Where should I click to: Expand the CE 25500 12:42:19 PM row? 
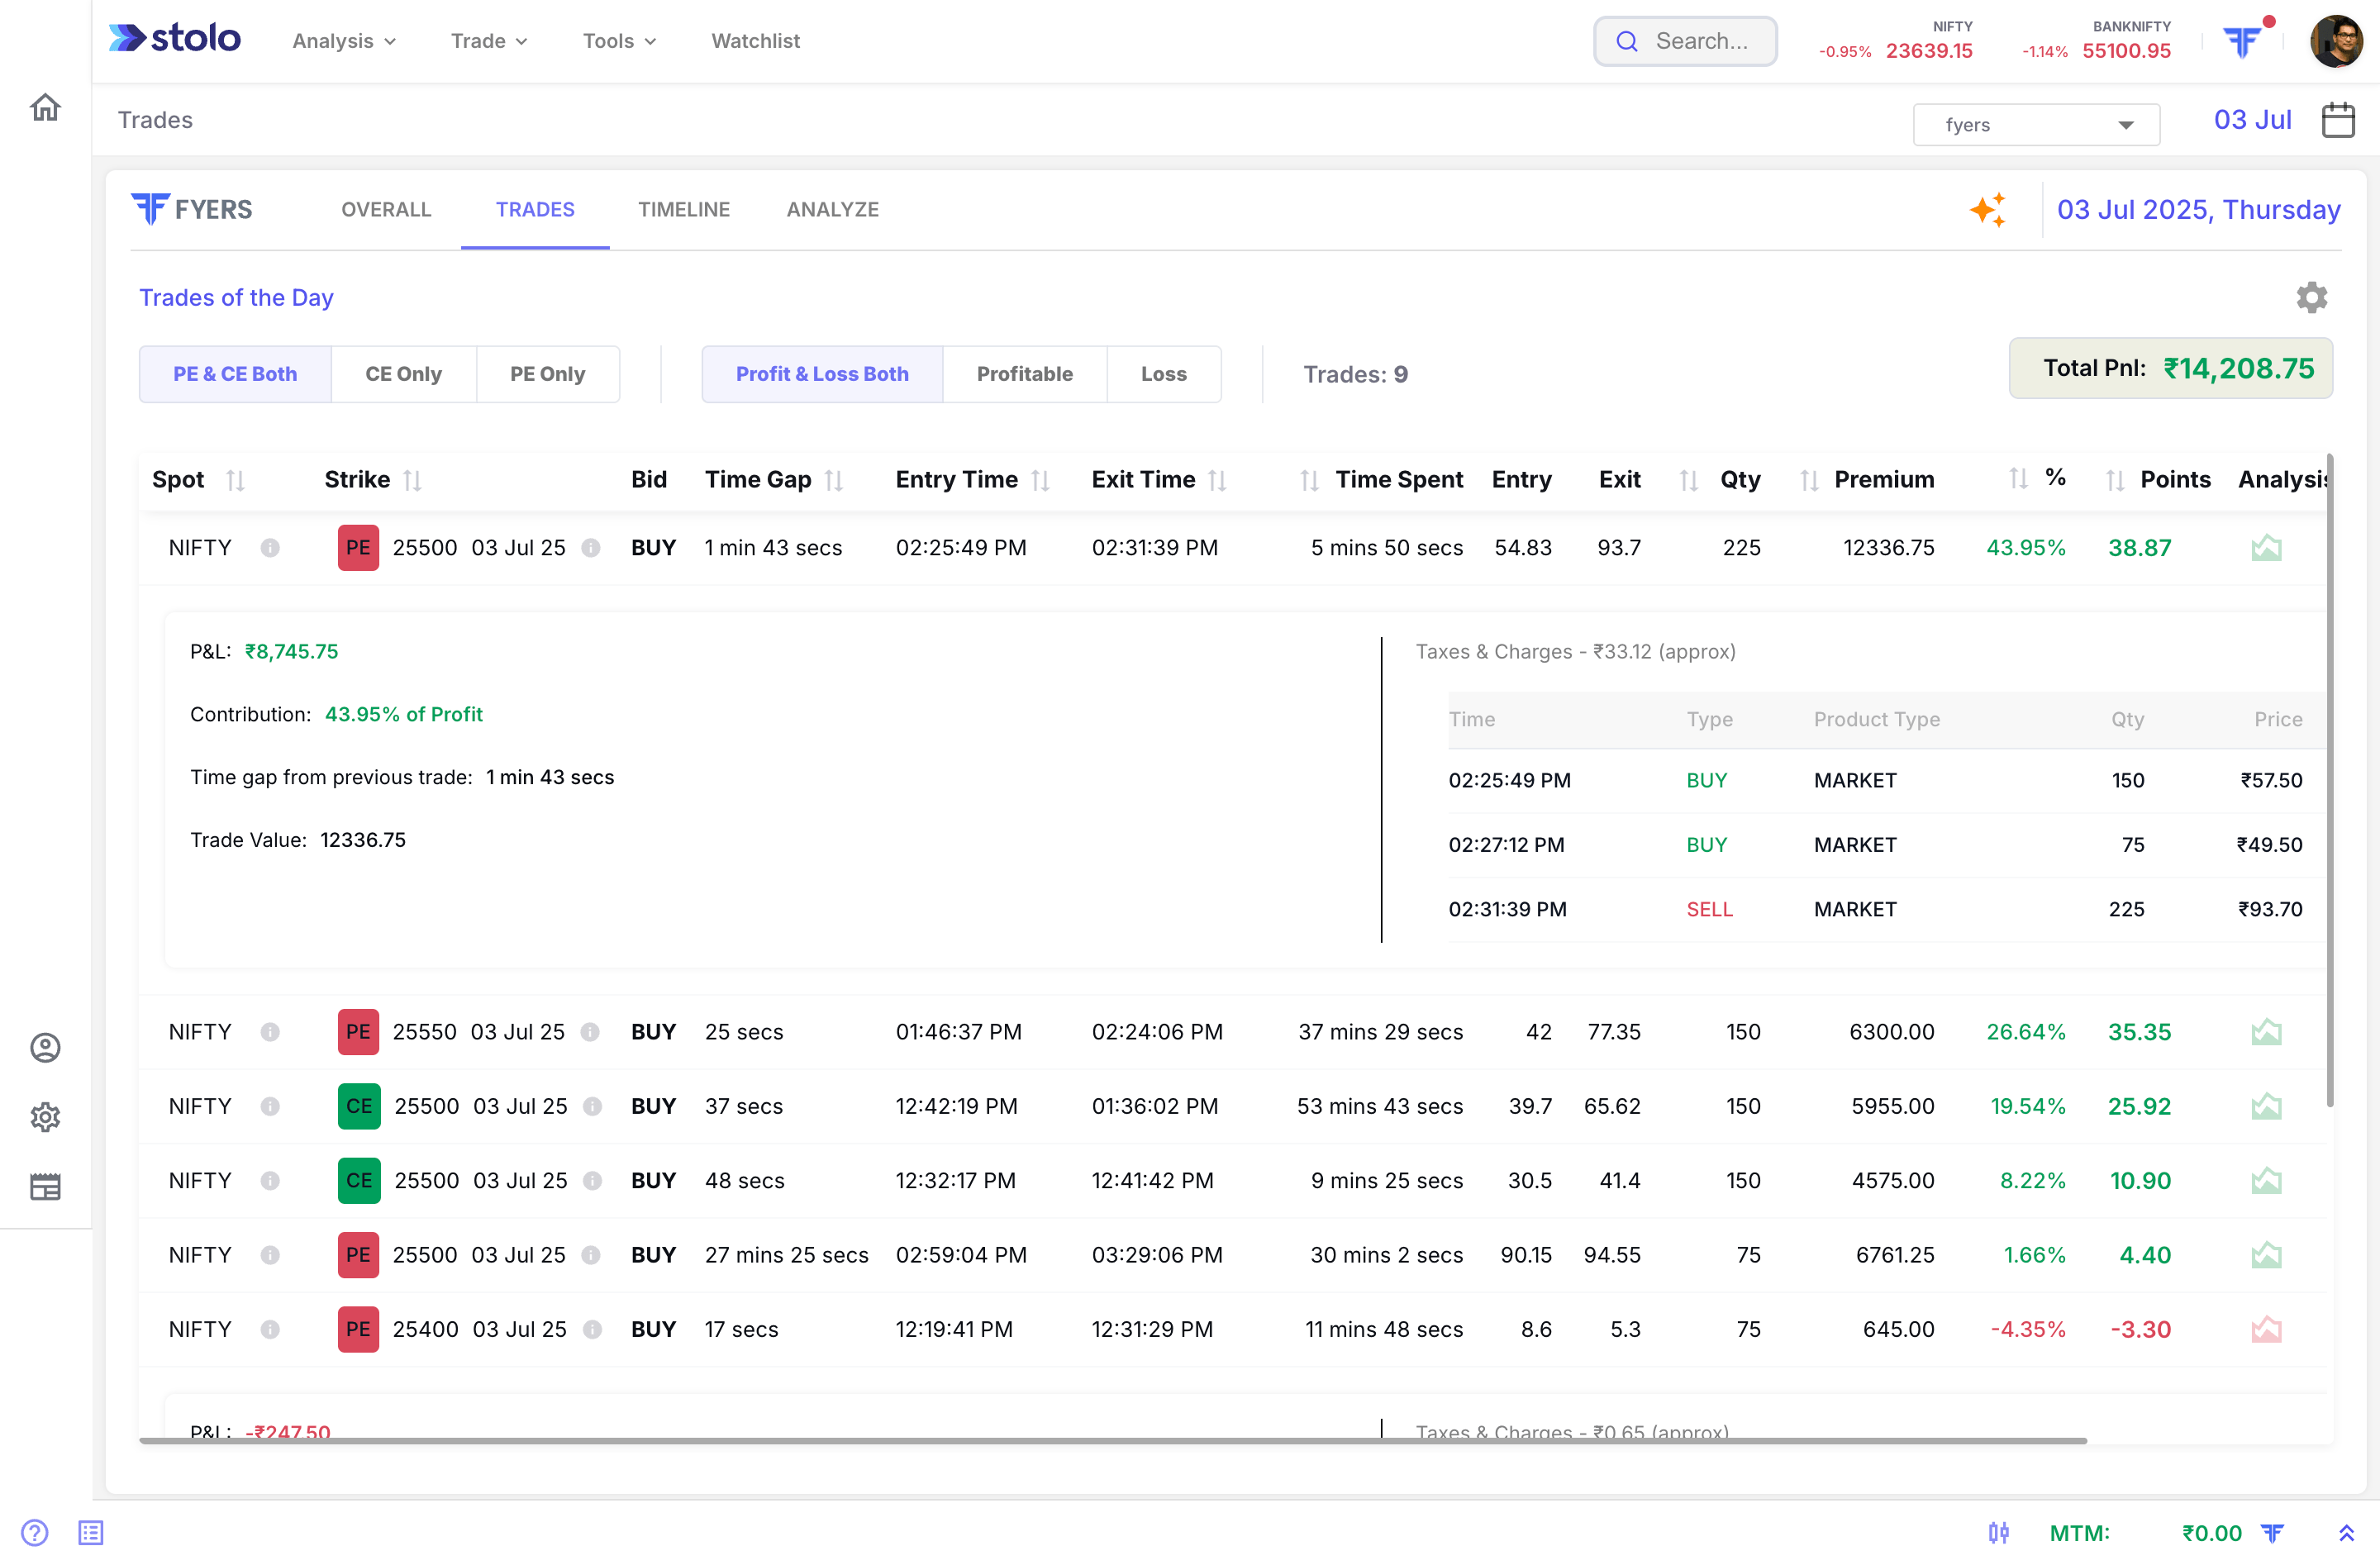(1232, 1106)
